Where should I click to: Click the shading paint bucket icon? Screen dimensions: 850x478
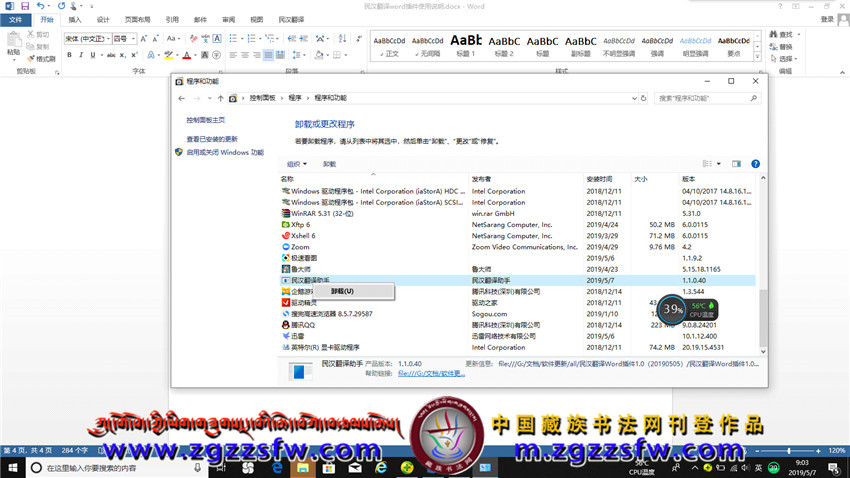click(319, 55)
